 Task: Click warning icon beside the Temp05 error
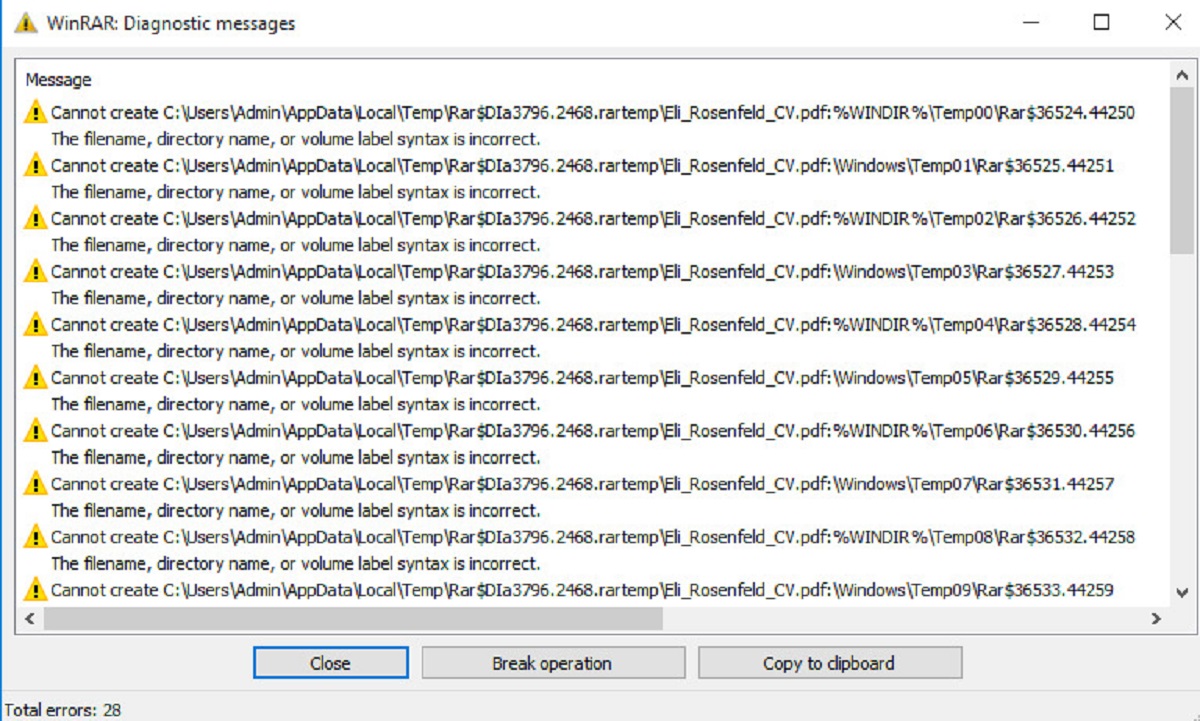click(36, 377)
